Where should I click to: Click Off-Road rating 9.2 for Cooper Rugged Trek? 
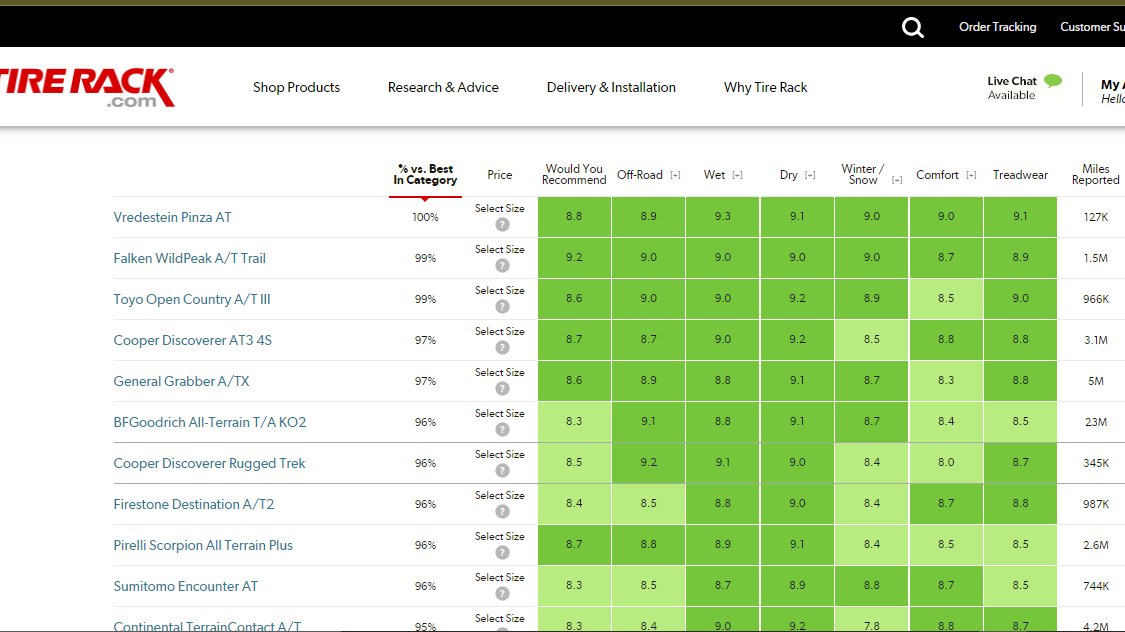[x=648, y=463]
